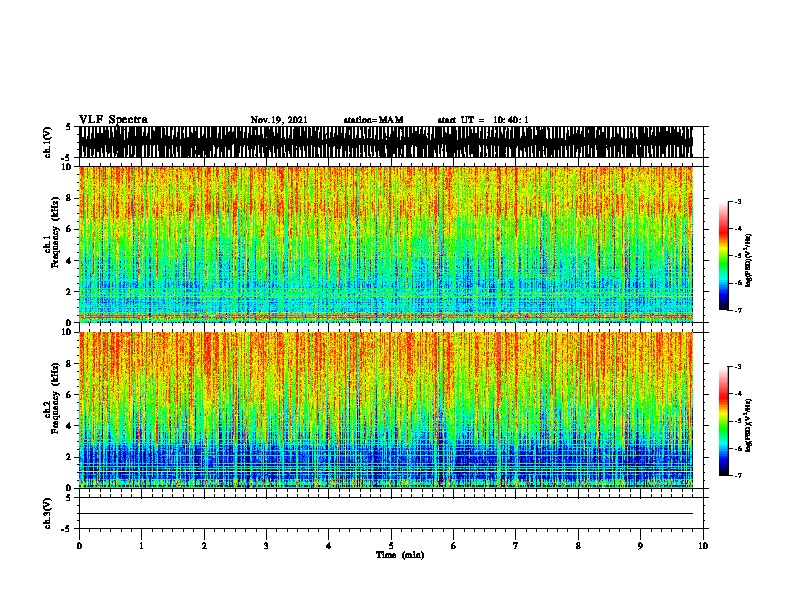This screenshot has height=612, width=792.
Task: Click the "-5" tick on ch.3(V) axis
Action: (x=67, y=529)
